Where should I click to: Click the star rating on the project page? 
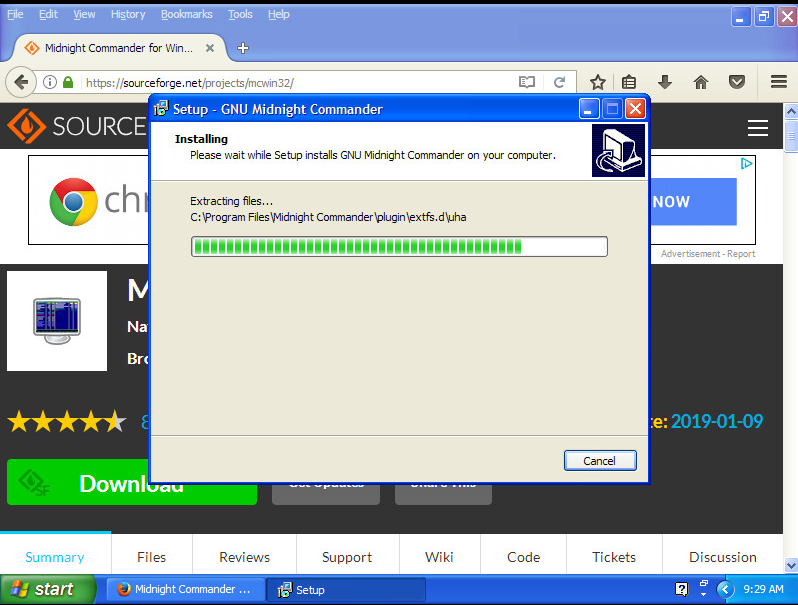67,421
